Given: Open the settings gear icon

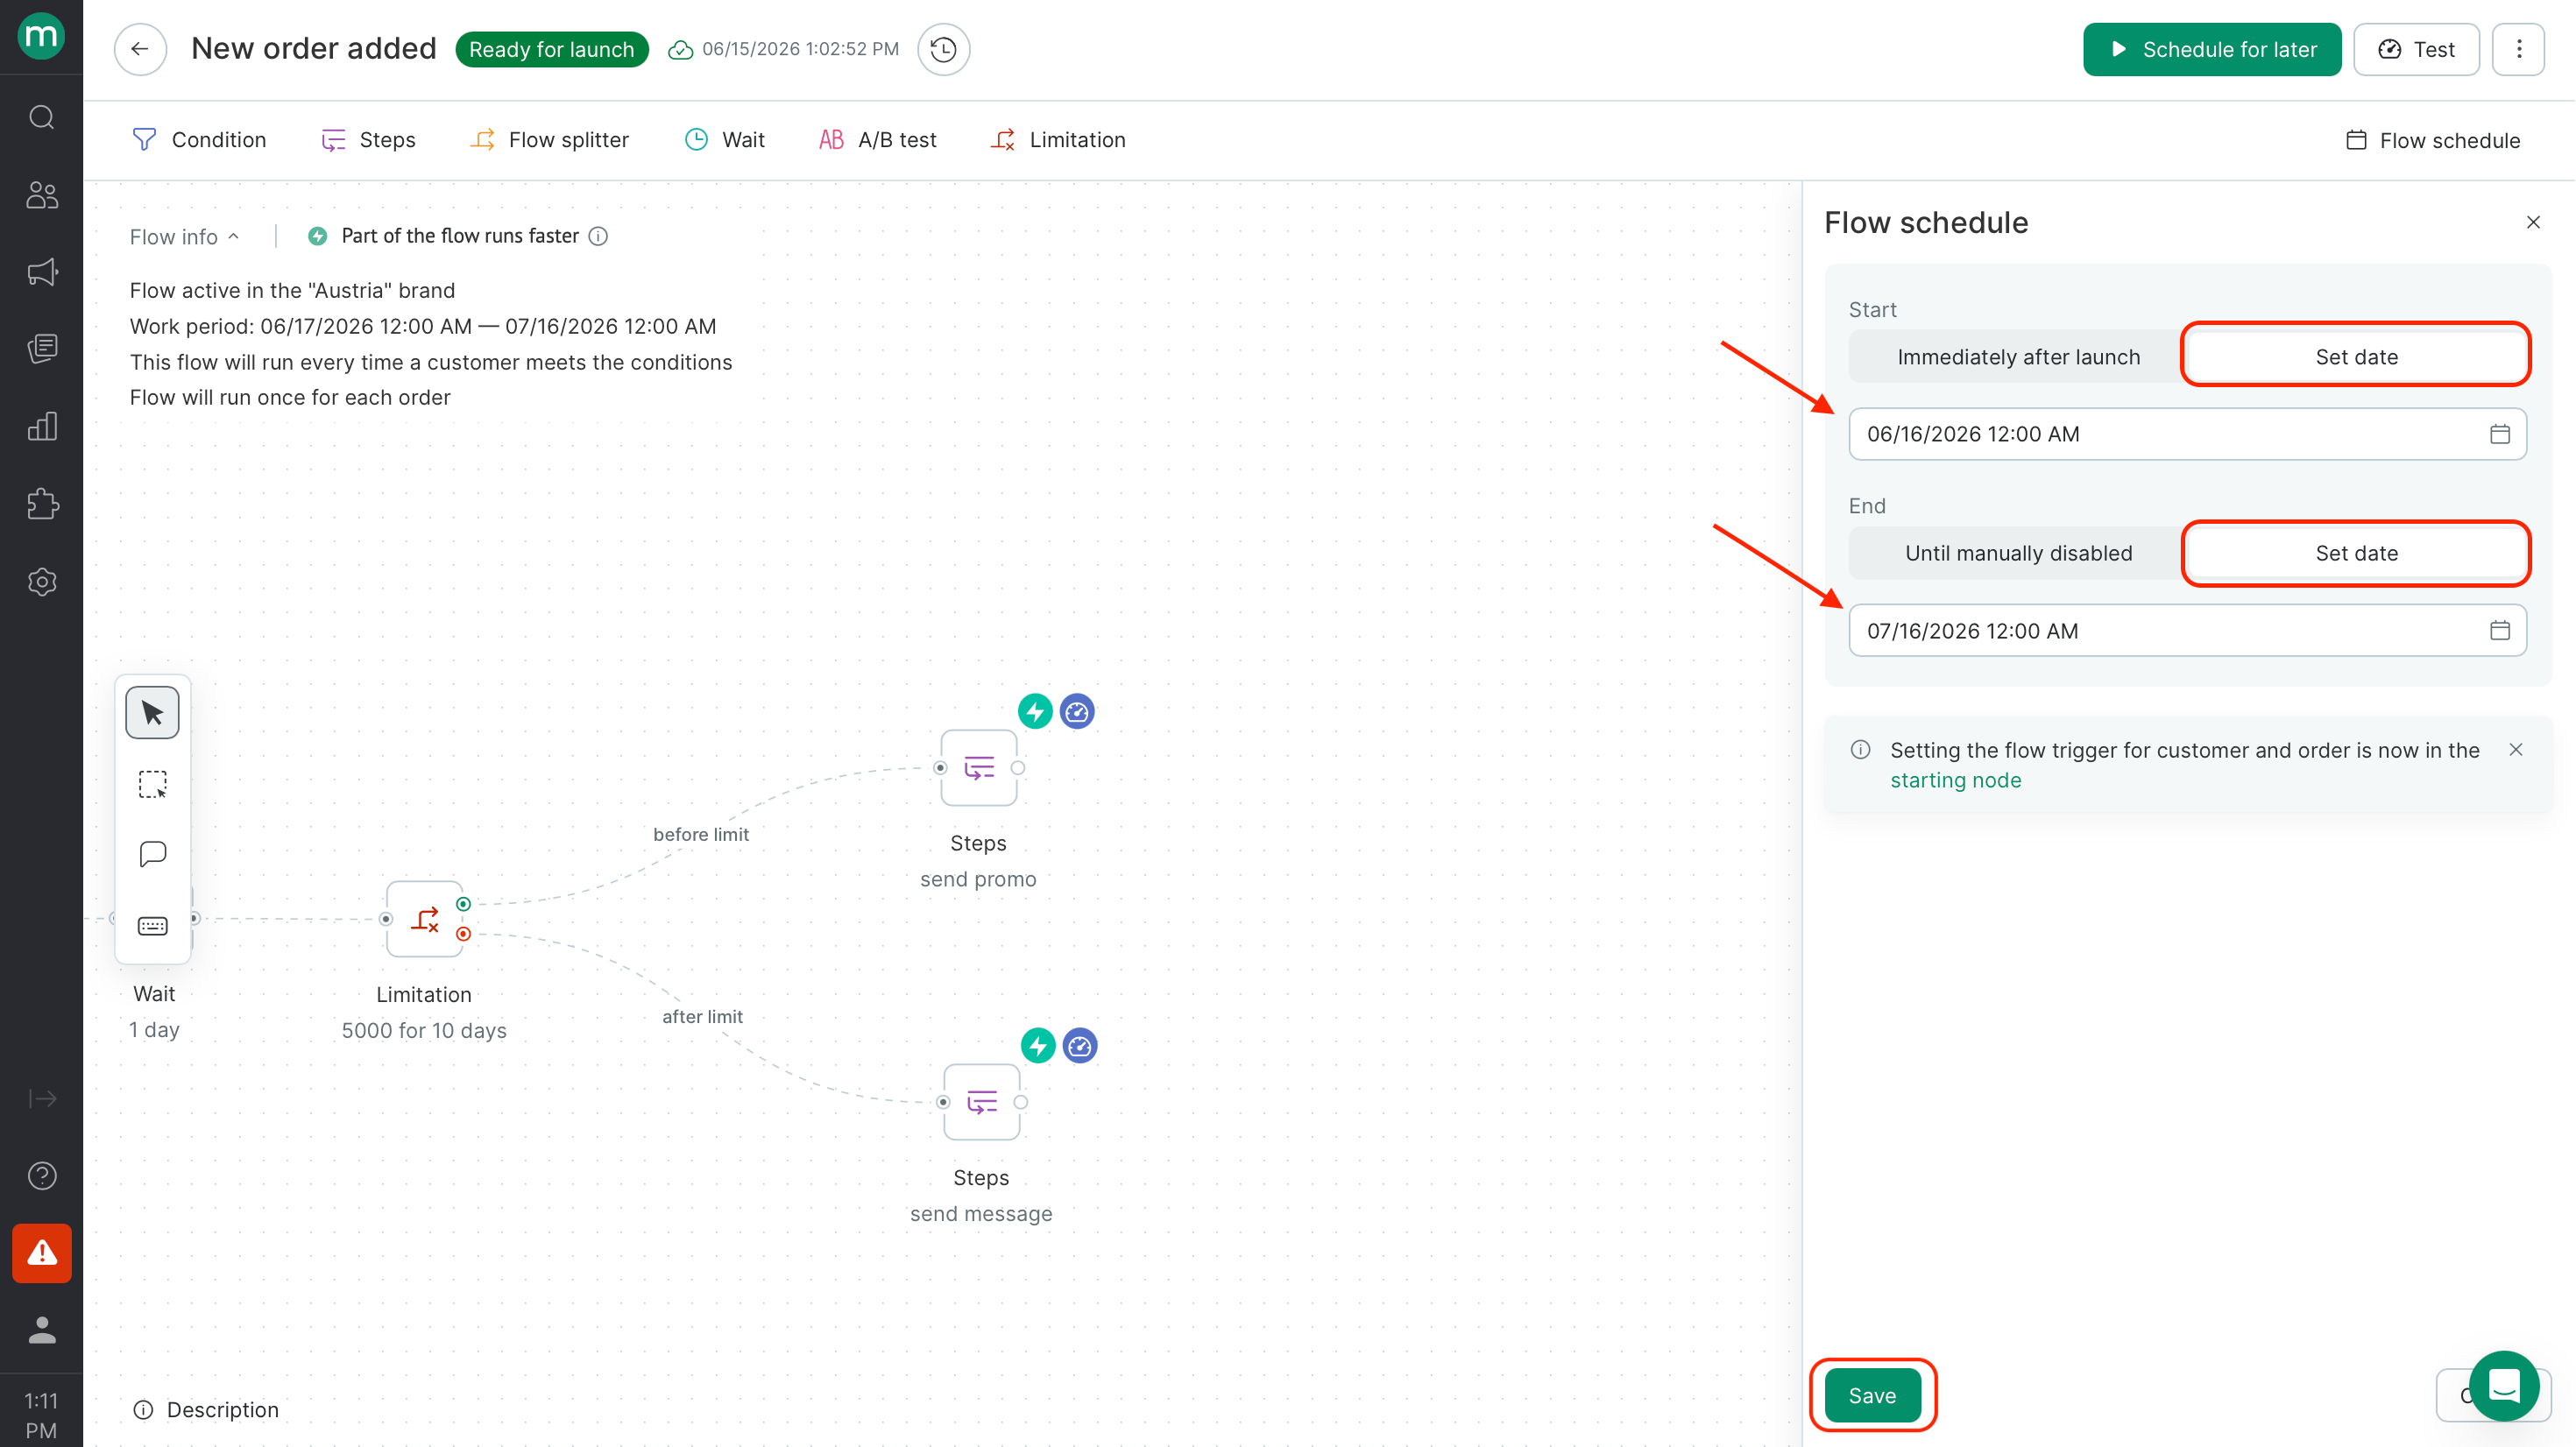Looking at the screenshot, I should 41,582.
